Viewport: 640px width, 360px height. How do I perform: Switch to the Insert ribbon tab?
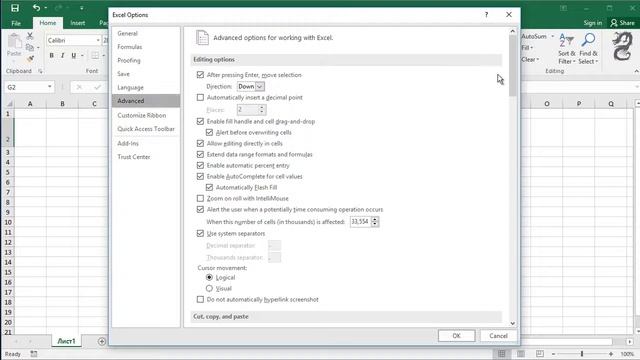coord(78,23)
